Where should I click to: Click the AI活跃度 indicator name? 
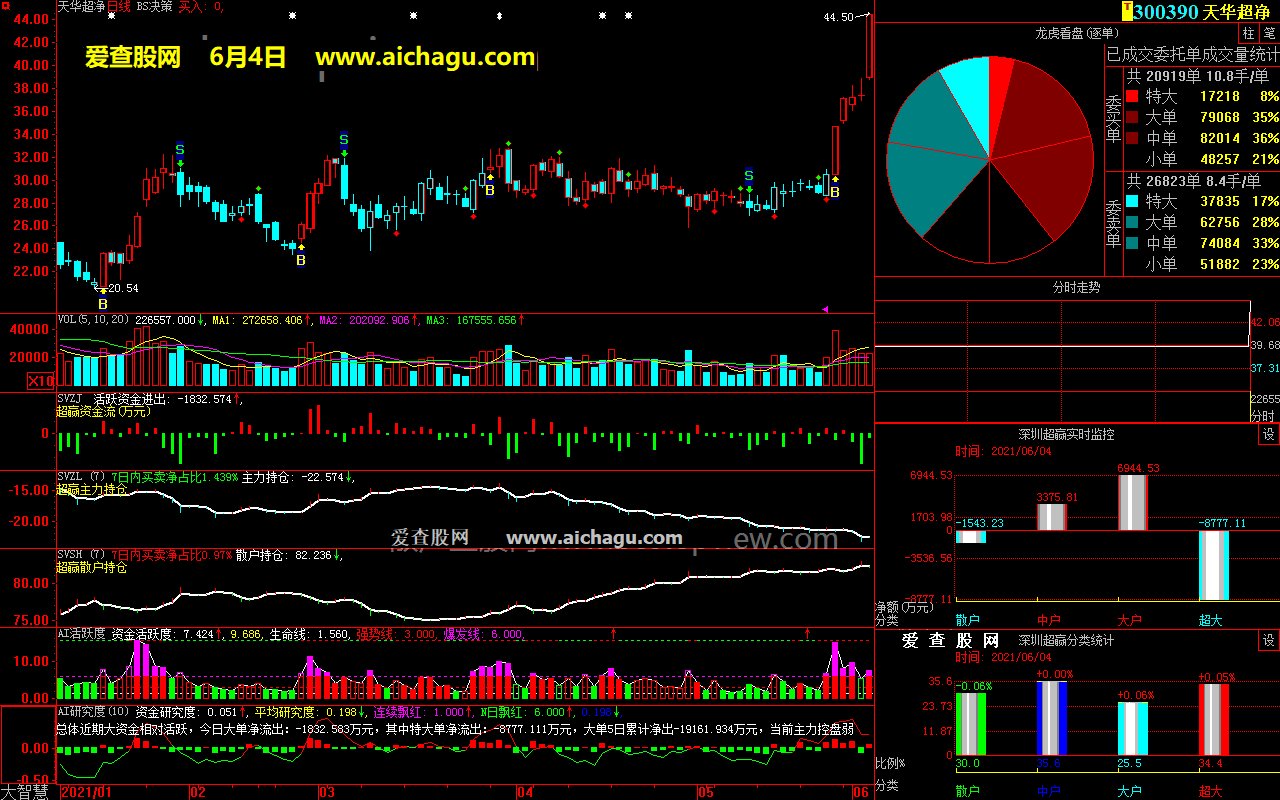click(x=81, y=633)
